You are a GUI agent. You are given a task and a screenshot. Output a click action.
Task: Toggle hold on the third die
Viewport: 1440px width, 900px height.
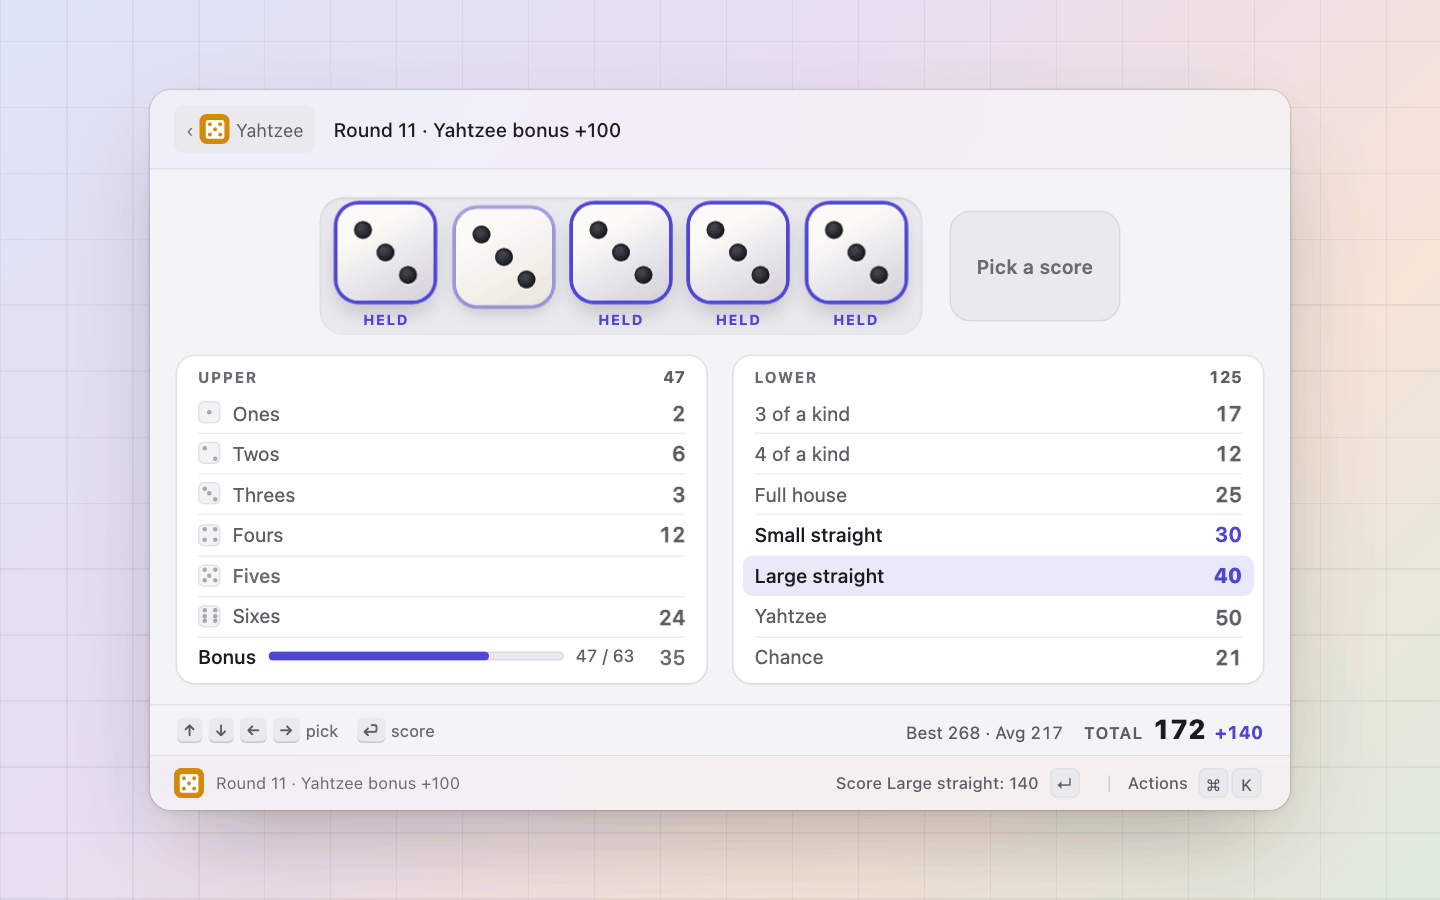pyautogui.click(x=621, y=252)
